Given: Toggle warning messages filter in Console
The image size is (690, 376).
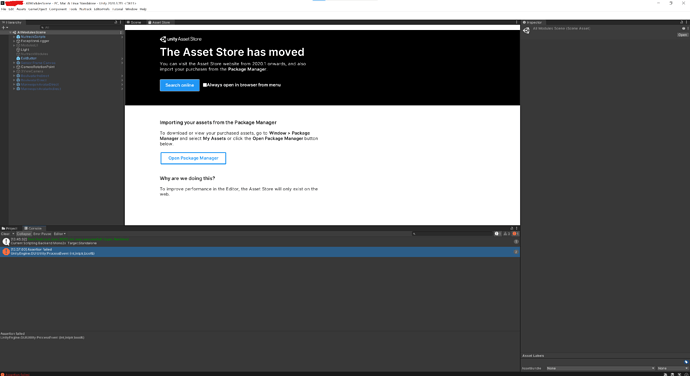Looking at the screenshot, I should coord(506,234).
